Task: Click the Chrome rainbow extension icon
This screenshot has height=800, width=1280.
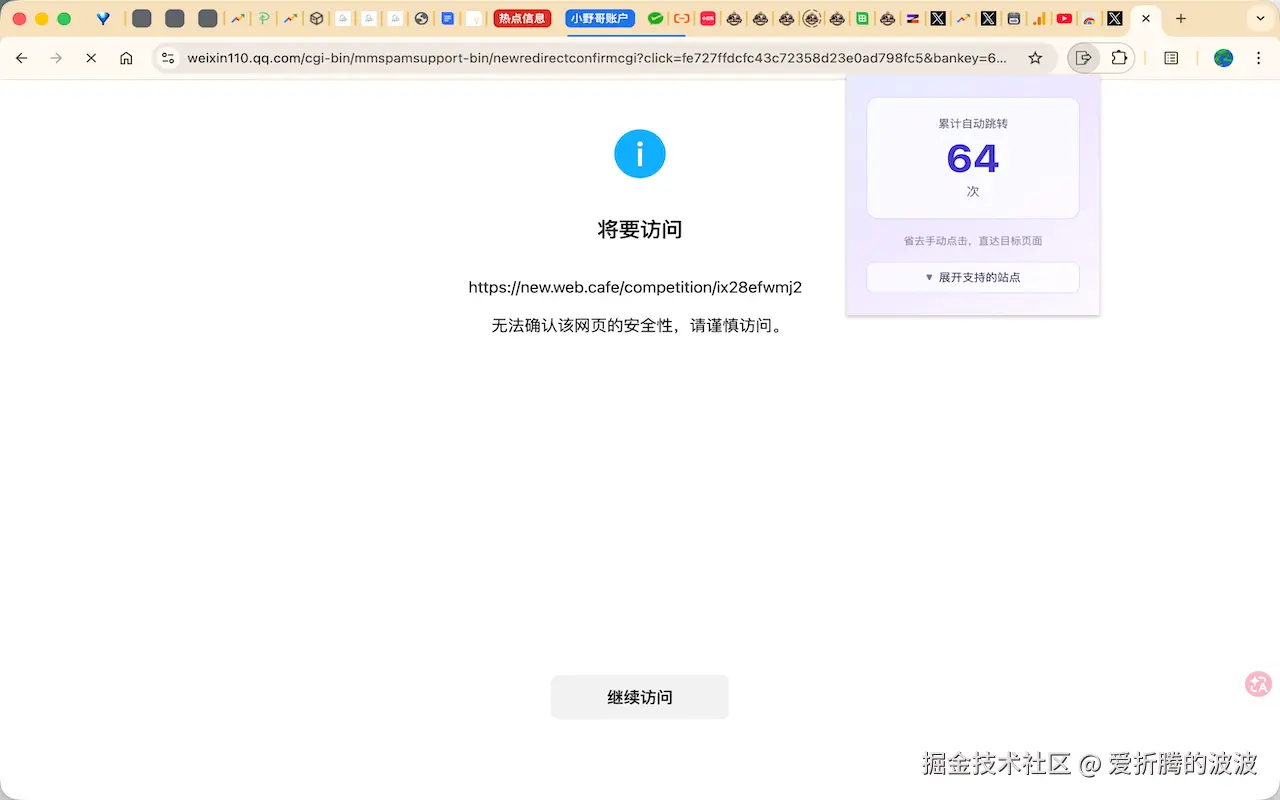Action: tap(1089, 18)
